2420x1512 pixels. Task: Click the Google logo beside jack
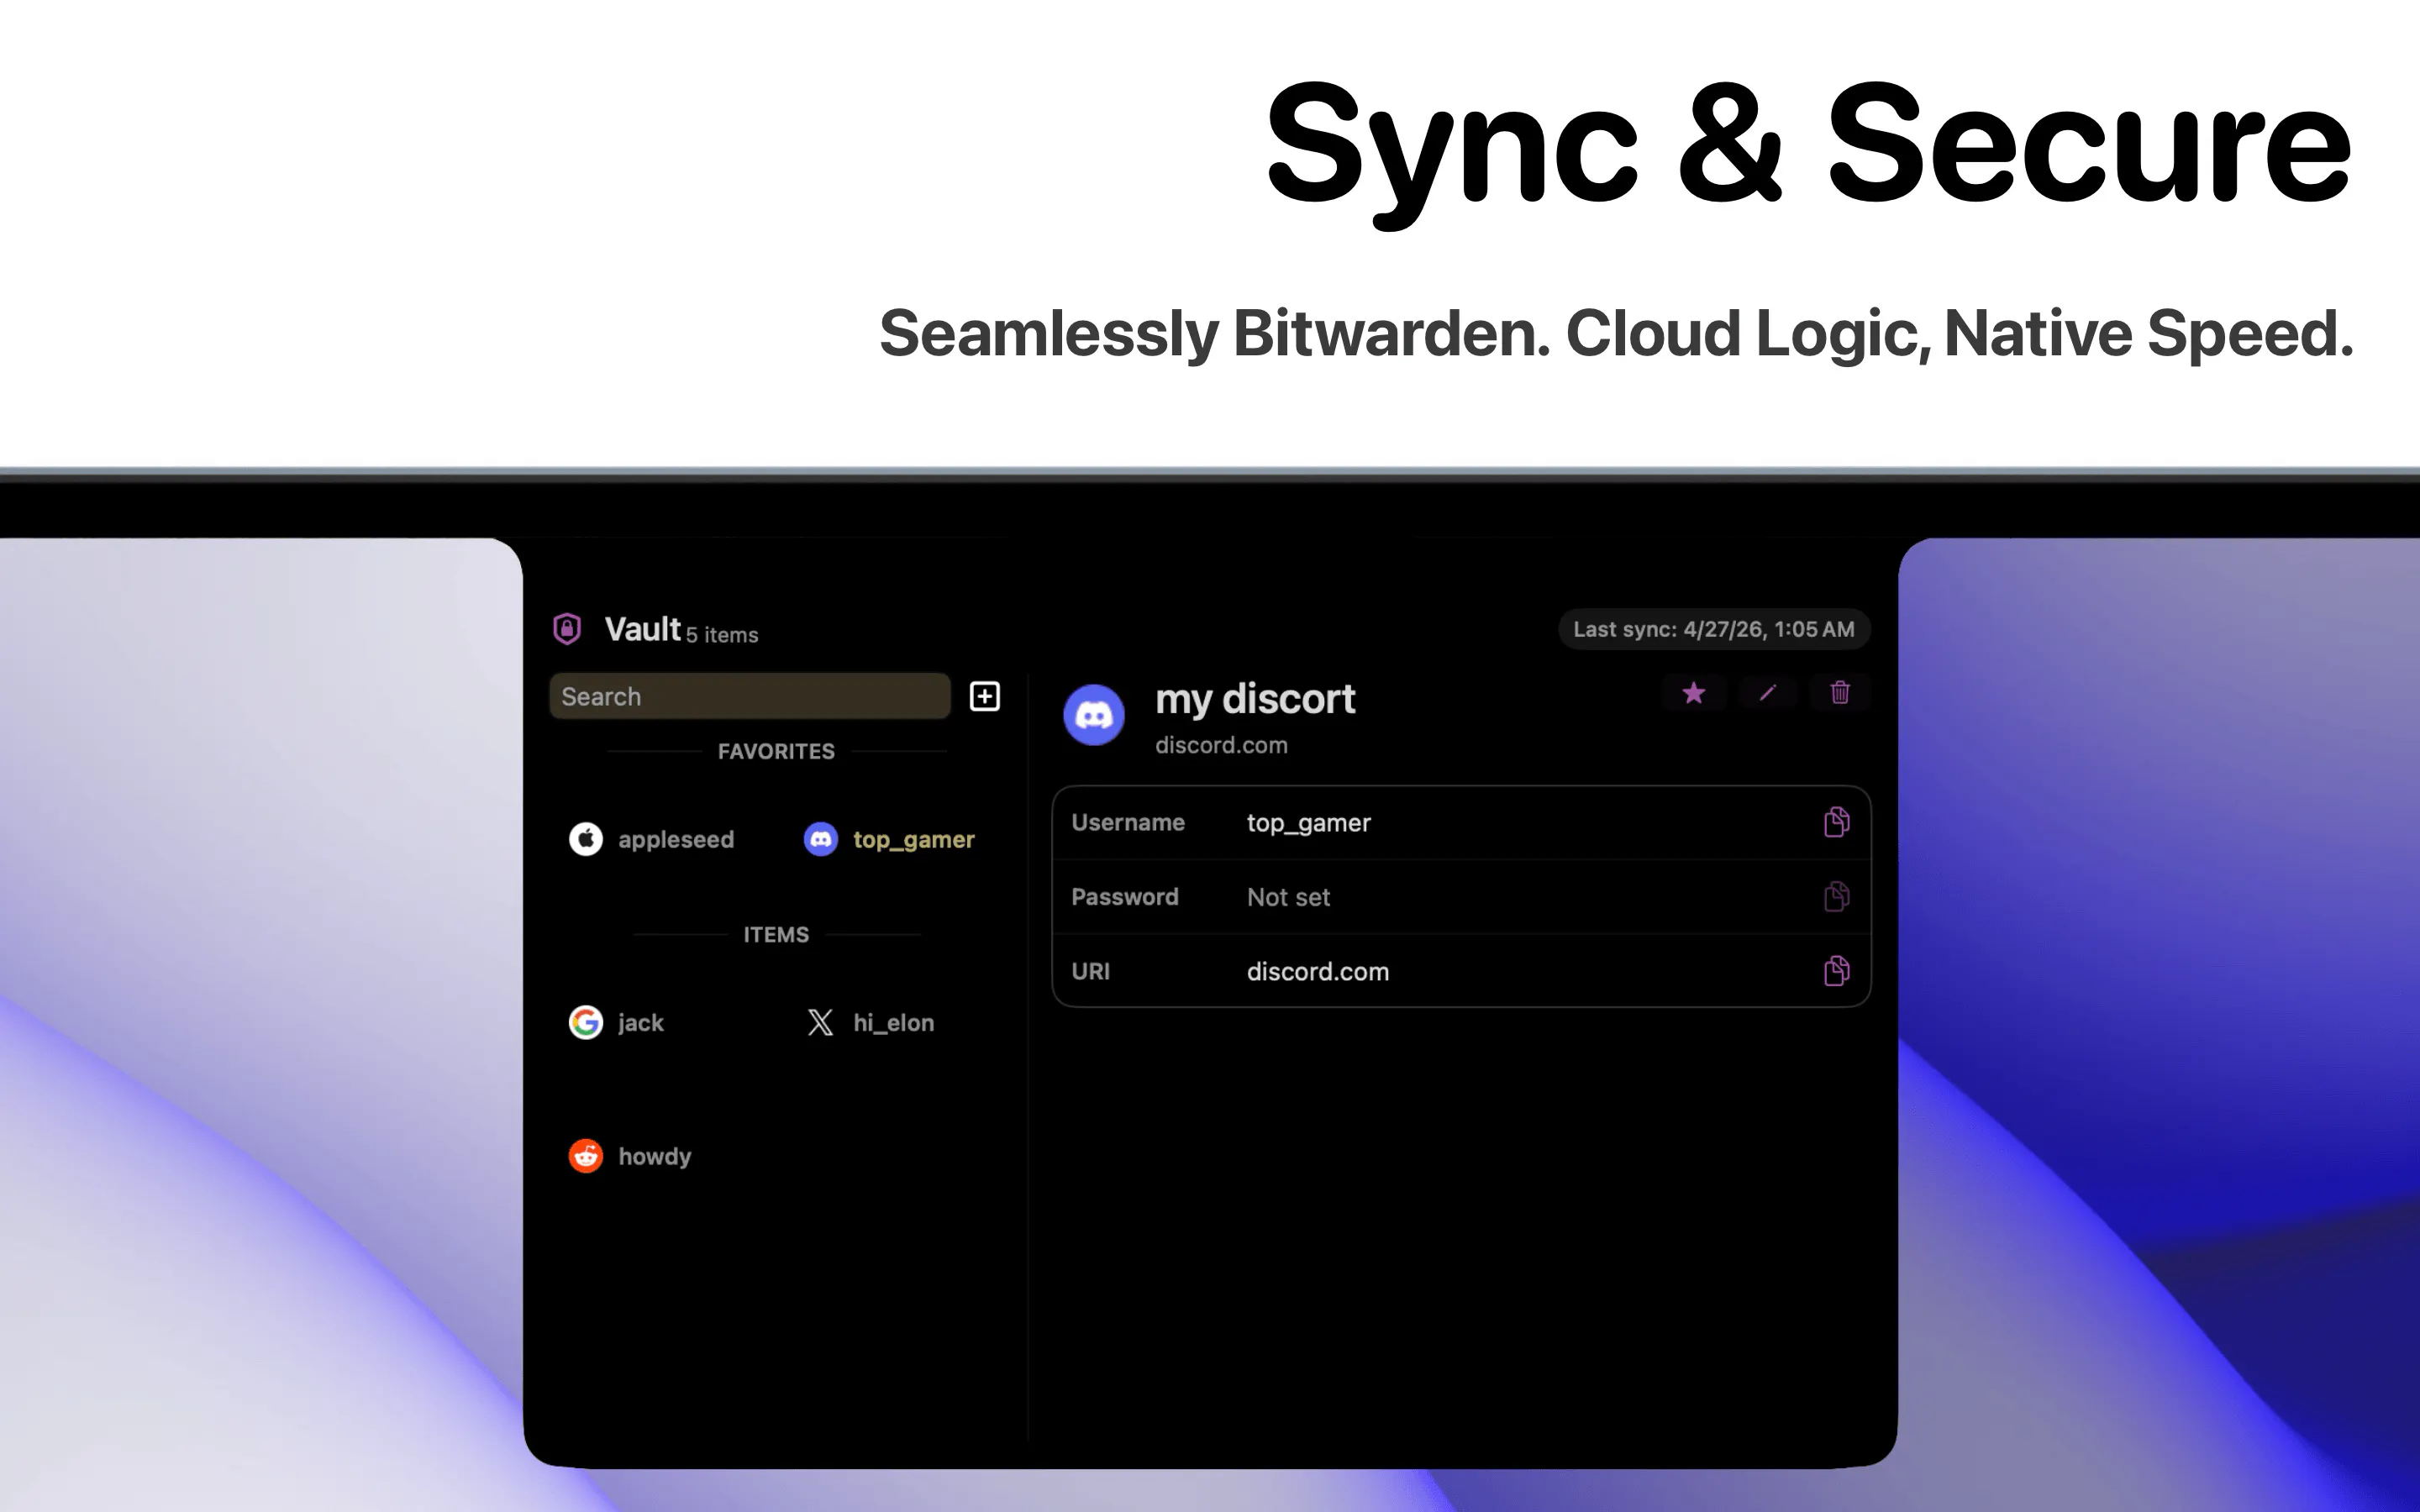click(x=586, y=1022)
